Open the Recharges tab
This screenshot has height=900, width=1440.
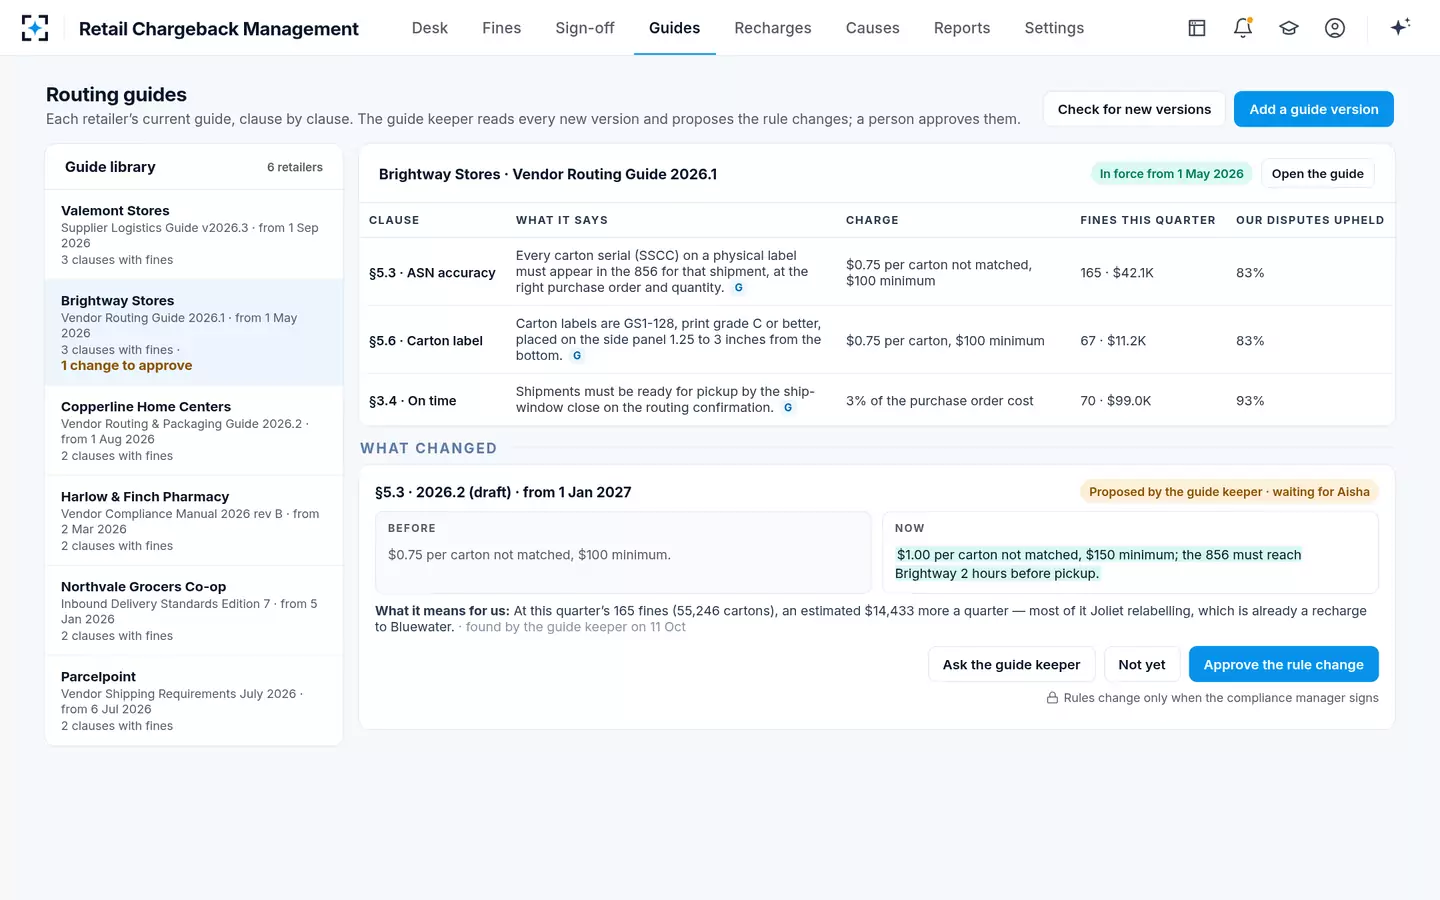773,28
